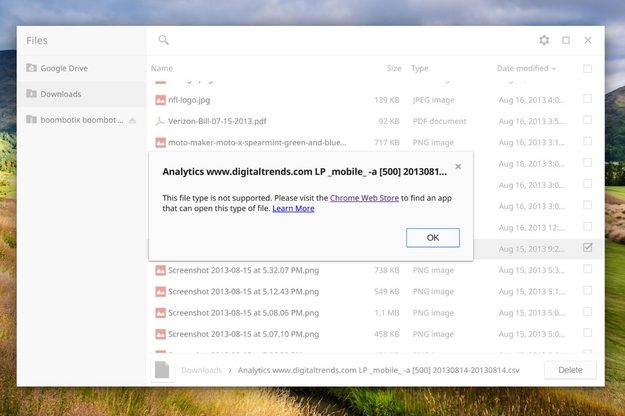Image resolution: width=625 pixels, height=416 pixels.
Task: Click Downloads in the breadcrumb path
Action: [201, 370]
